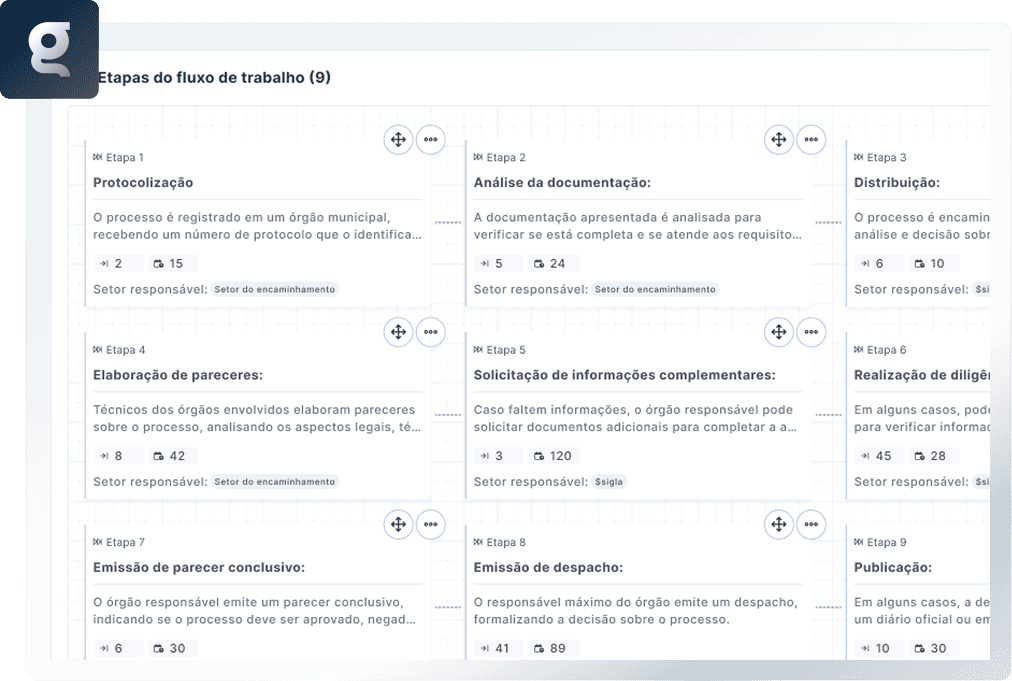This screenshot has height=681, width=1012.
Task: Click the arrow count icon showing 41 in Etapa 8
Action: pos(485,648)
